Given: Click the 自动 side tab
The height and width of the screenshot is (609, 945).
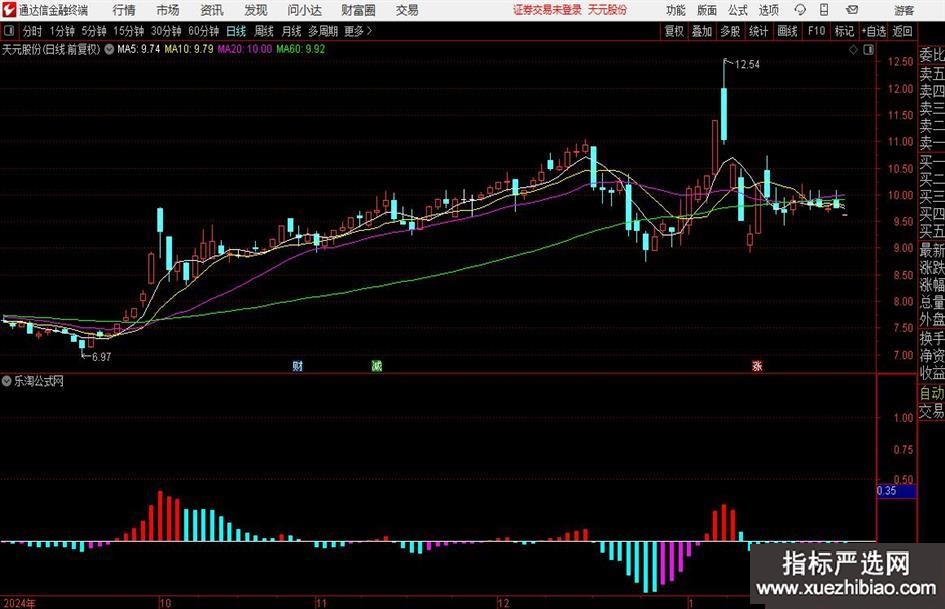Looking at the screenshot, I should [932, 393].
